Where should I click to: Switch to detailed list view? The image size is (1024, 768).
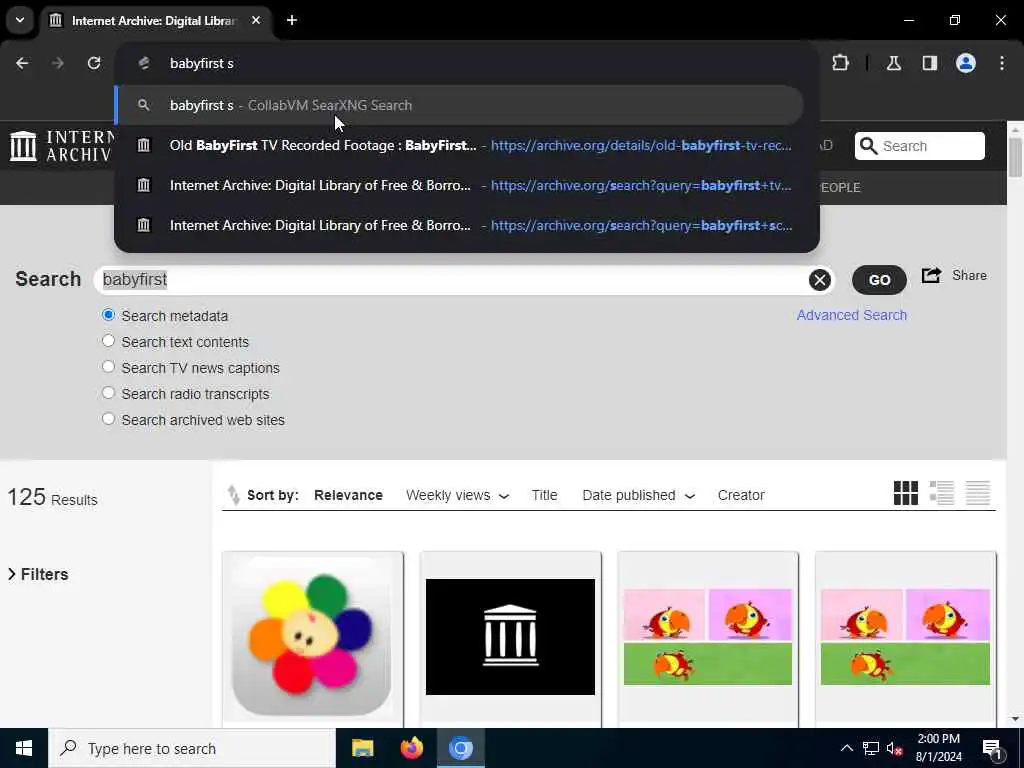coord(942,493)
